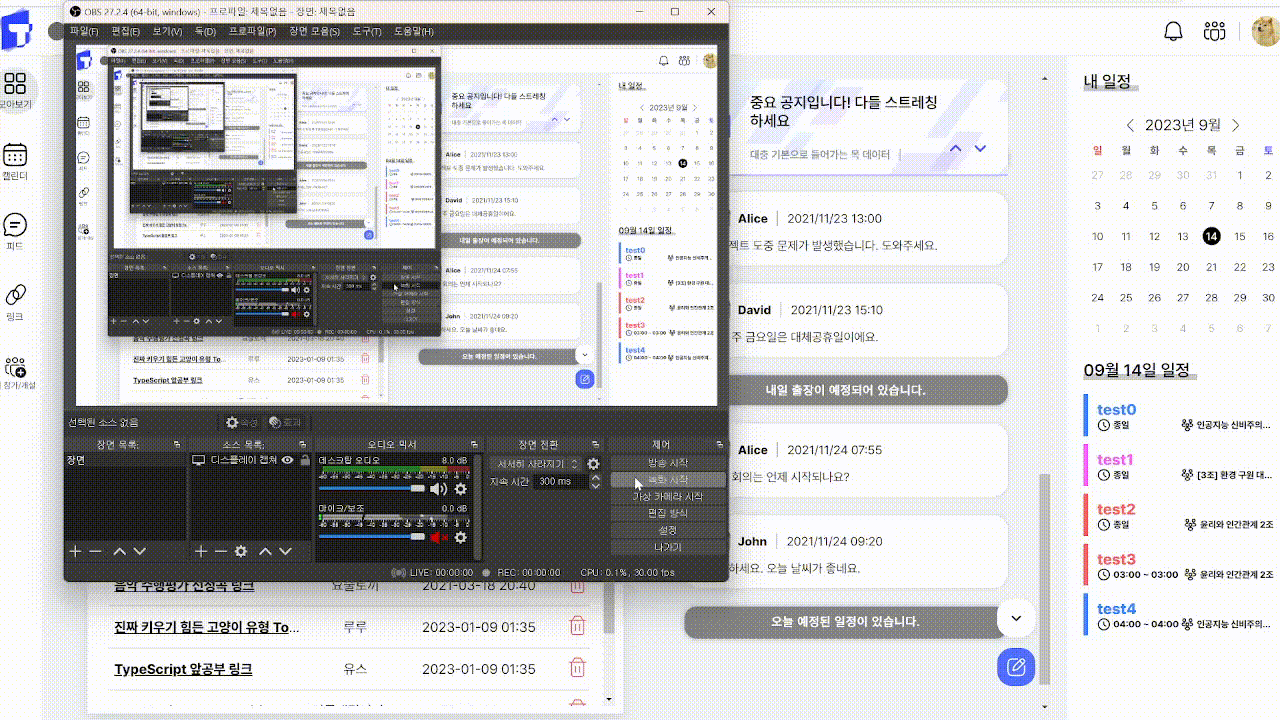This screenshot has width=1280, height=720.
Task: Remove the source in OBS 소스 목록
Action: point(219,551)
